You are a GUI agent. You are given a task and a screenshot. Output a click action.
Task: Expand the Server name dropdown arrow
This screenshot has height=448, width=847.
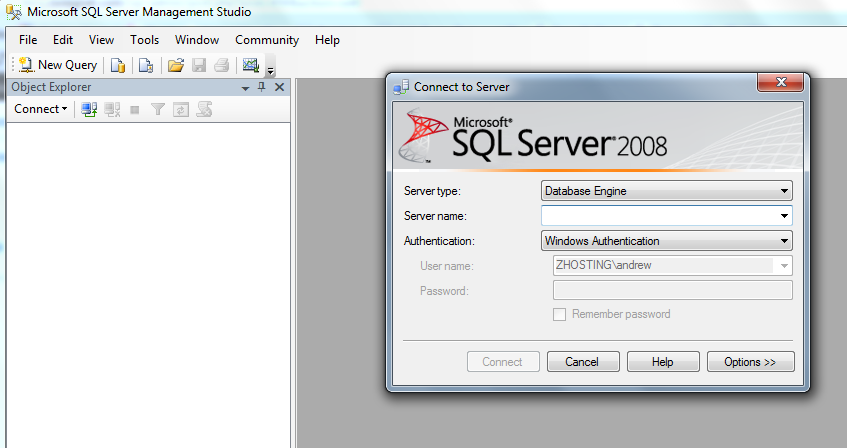tap(784, 216)
